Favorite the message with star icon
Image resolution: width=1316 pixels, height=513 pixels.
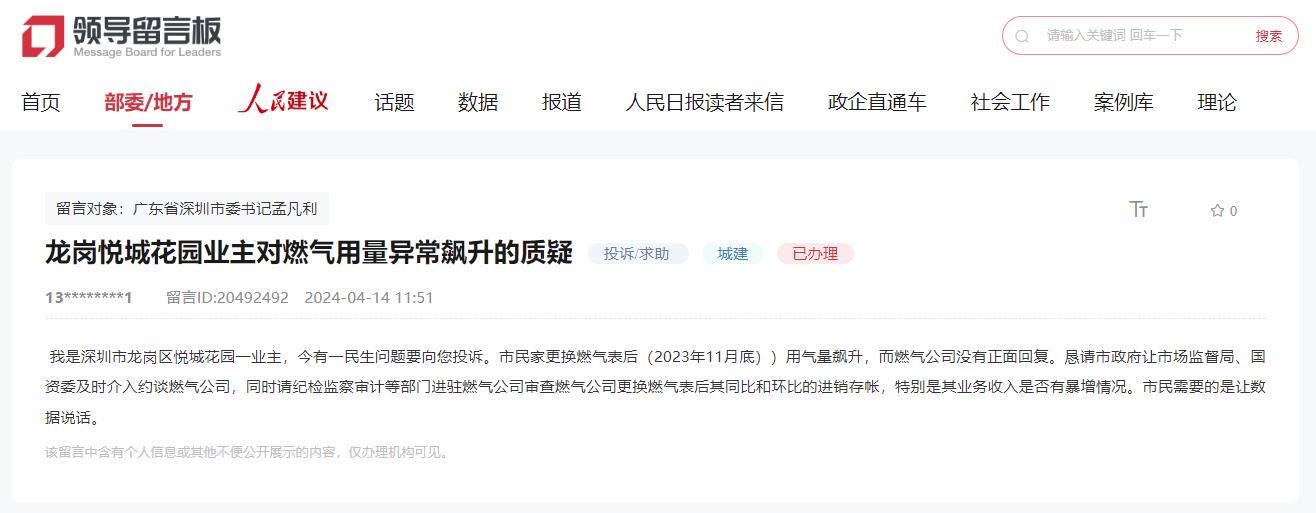pyautogui.click(x=1217, y=210)
